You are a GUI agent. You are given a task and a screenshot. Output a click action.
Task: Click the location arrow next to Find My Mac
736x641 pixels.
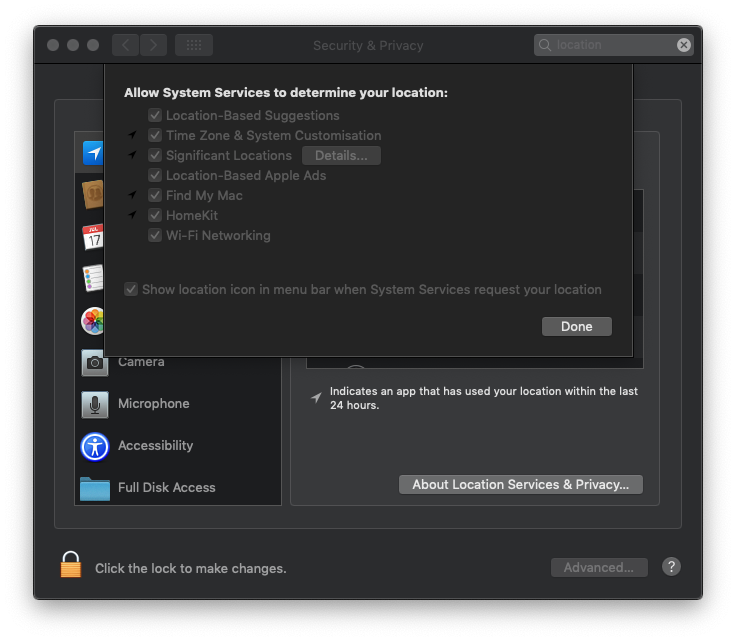[x=132, y=194]
